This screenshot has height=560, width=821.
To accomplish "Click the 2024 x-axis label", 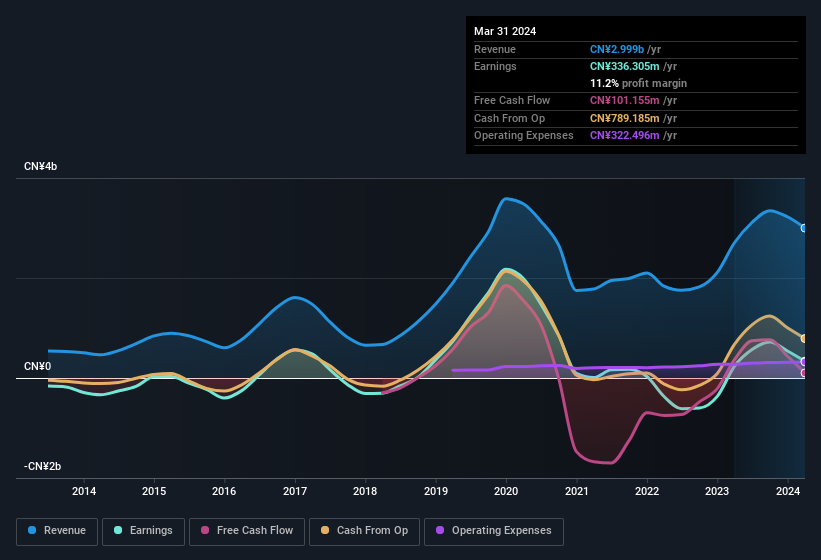I will pos(788,491).
